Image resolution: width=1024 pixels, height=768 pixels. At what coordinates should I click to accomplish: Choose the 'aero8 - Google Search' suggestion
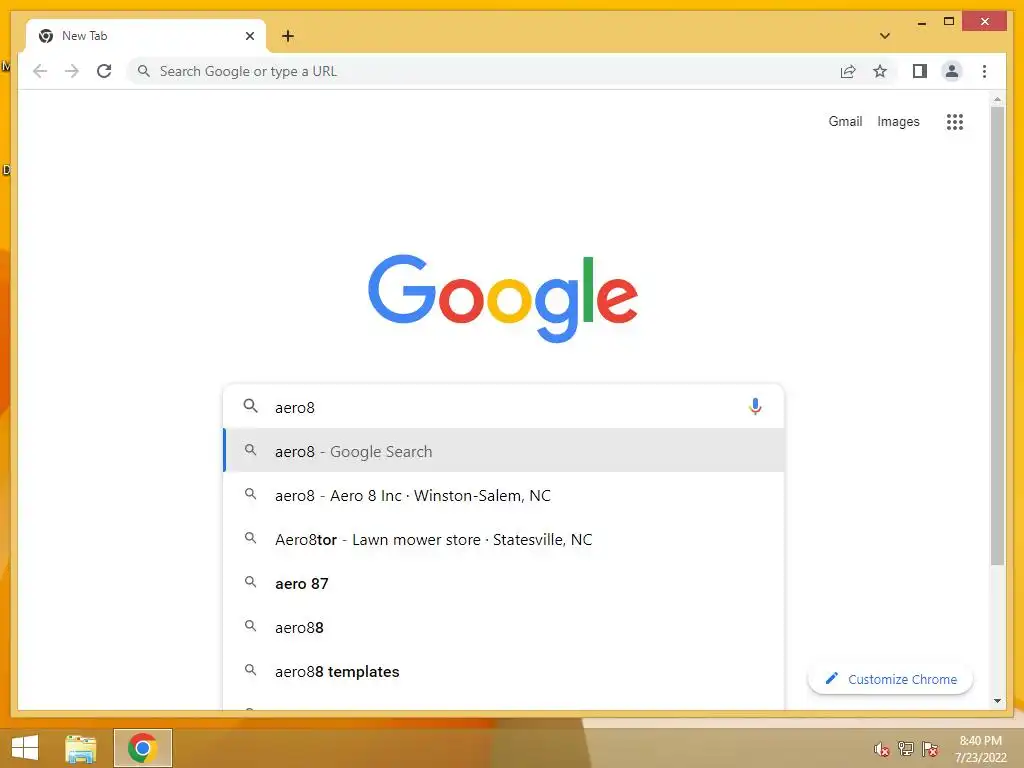click(504, 451)
